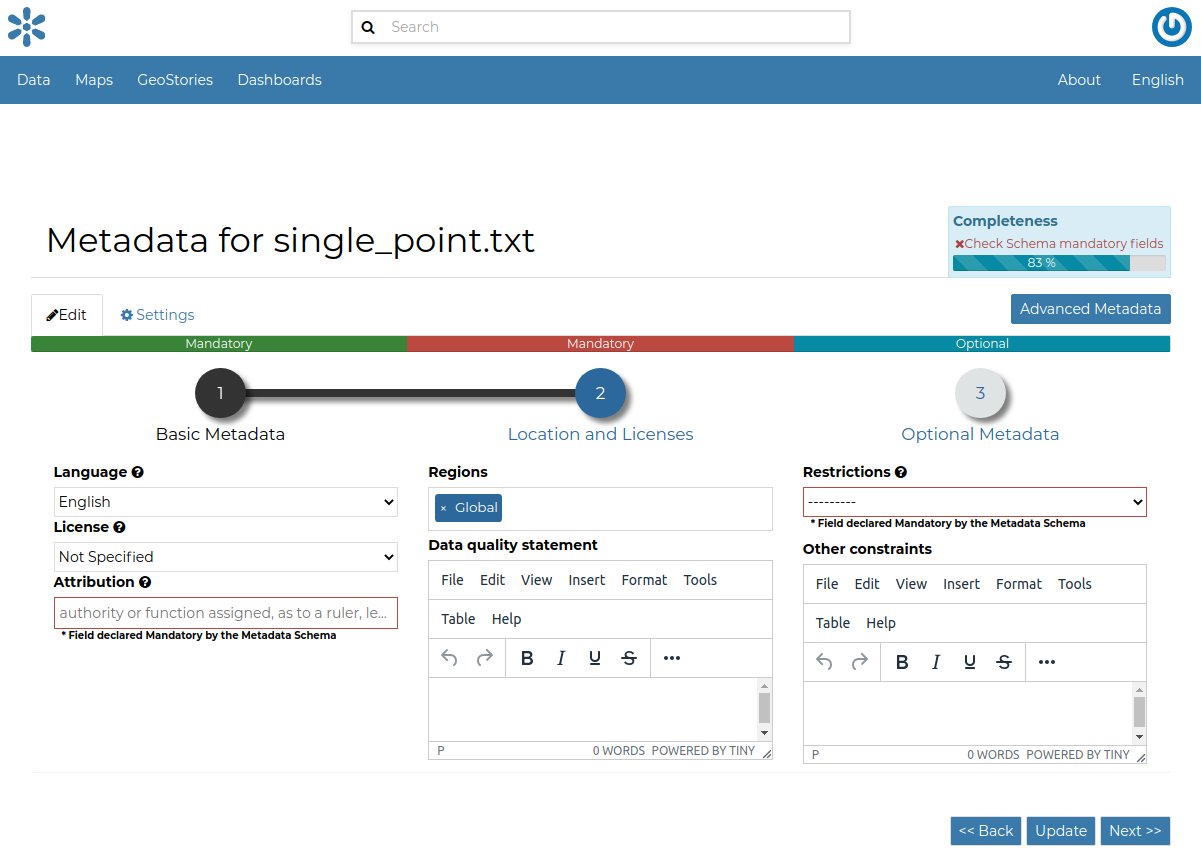This screenshot has width=1201, height=868.
Task: Open the Insert menu in Data quality editor
Action: (586, 580)
